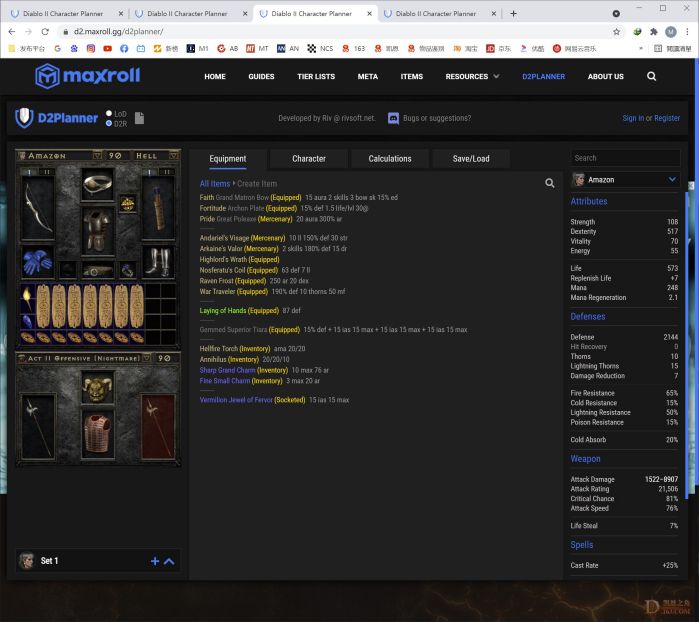Switch to weapon set I on the left hand
The height and width of the screenshot is (622, 699).
(29, 172)
